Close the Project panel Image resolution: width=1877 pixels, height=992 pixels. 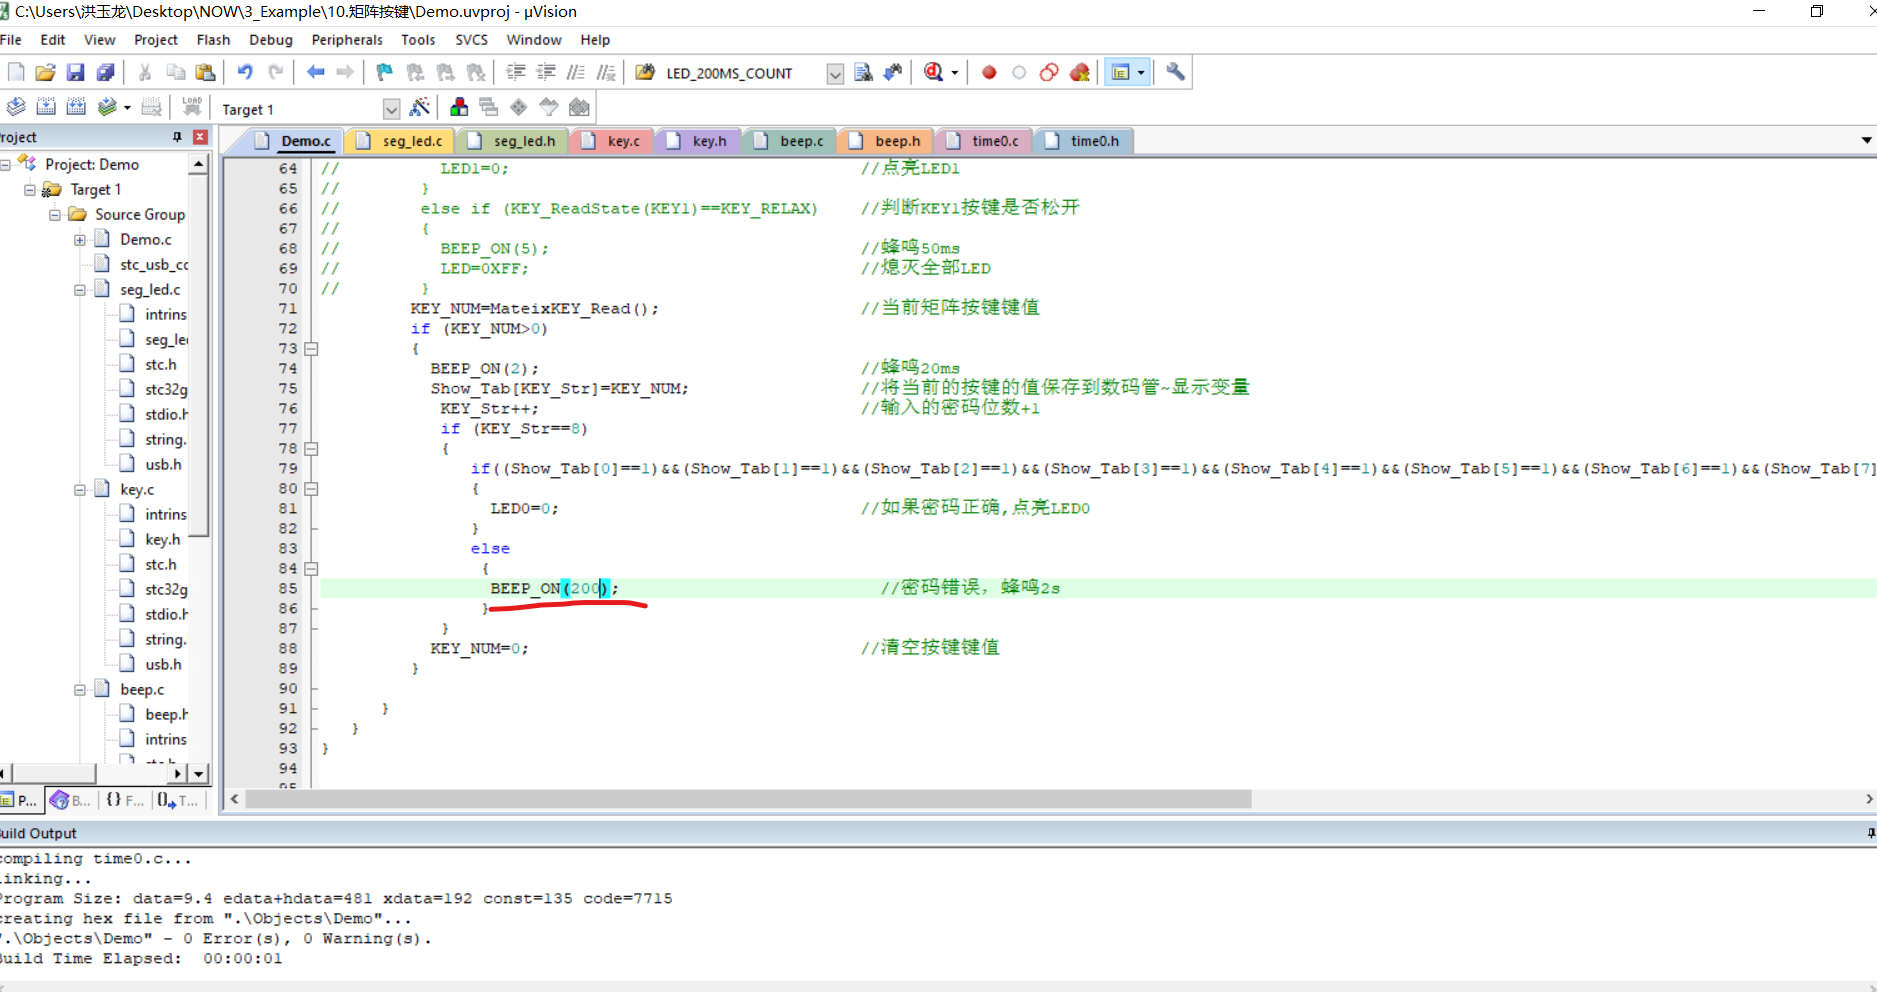pos(200,137)
